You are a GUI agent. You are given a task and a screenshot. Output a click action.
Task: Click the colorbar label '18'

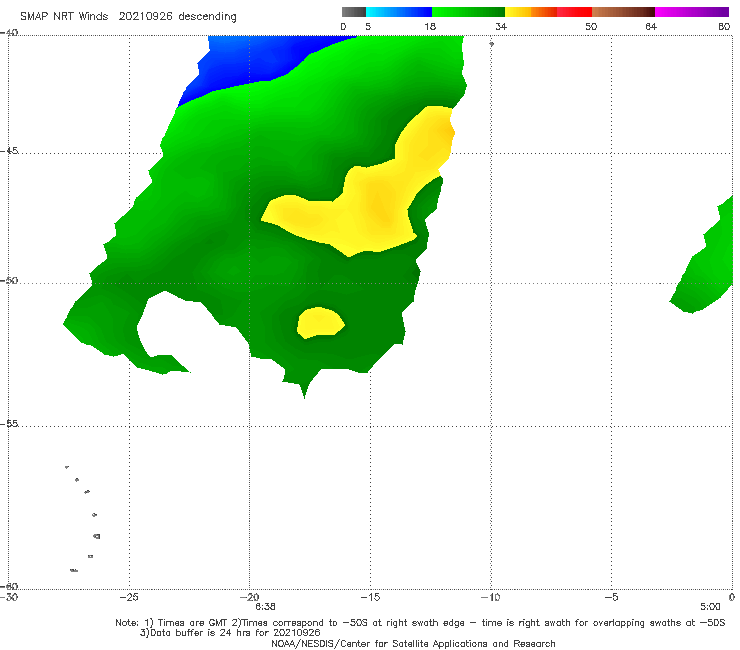(x=430, y=26)
